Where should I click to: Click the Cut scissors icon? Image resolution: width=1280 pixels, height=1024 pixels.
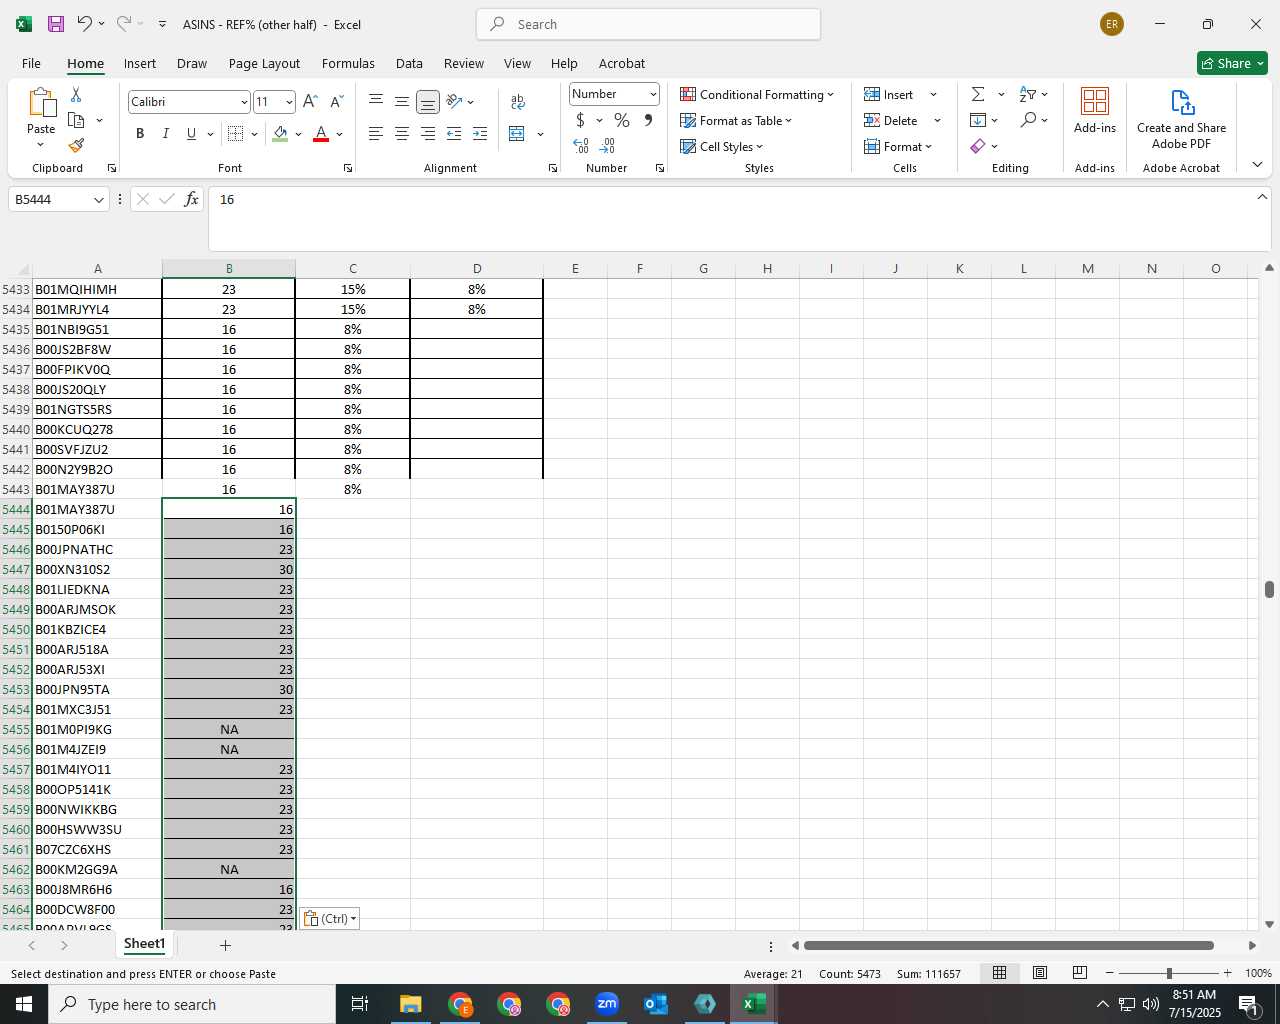pyautogui.click(x=76, y=95)
